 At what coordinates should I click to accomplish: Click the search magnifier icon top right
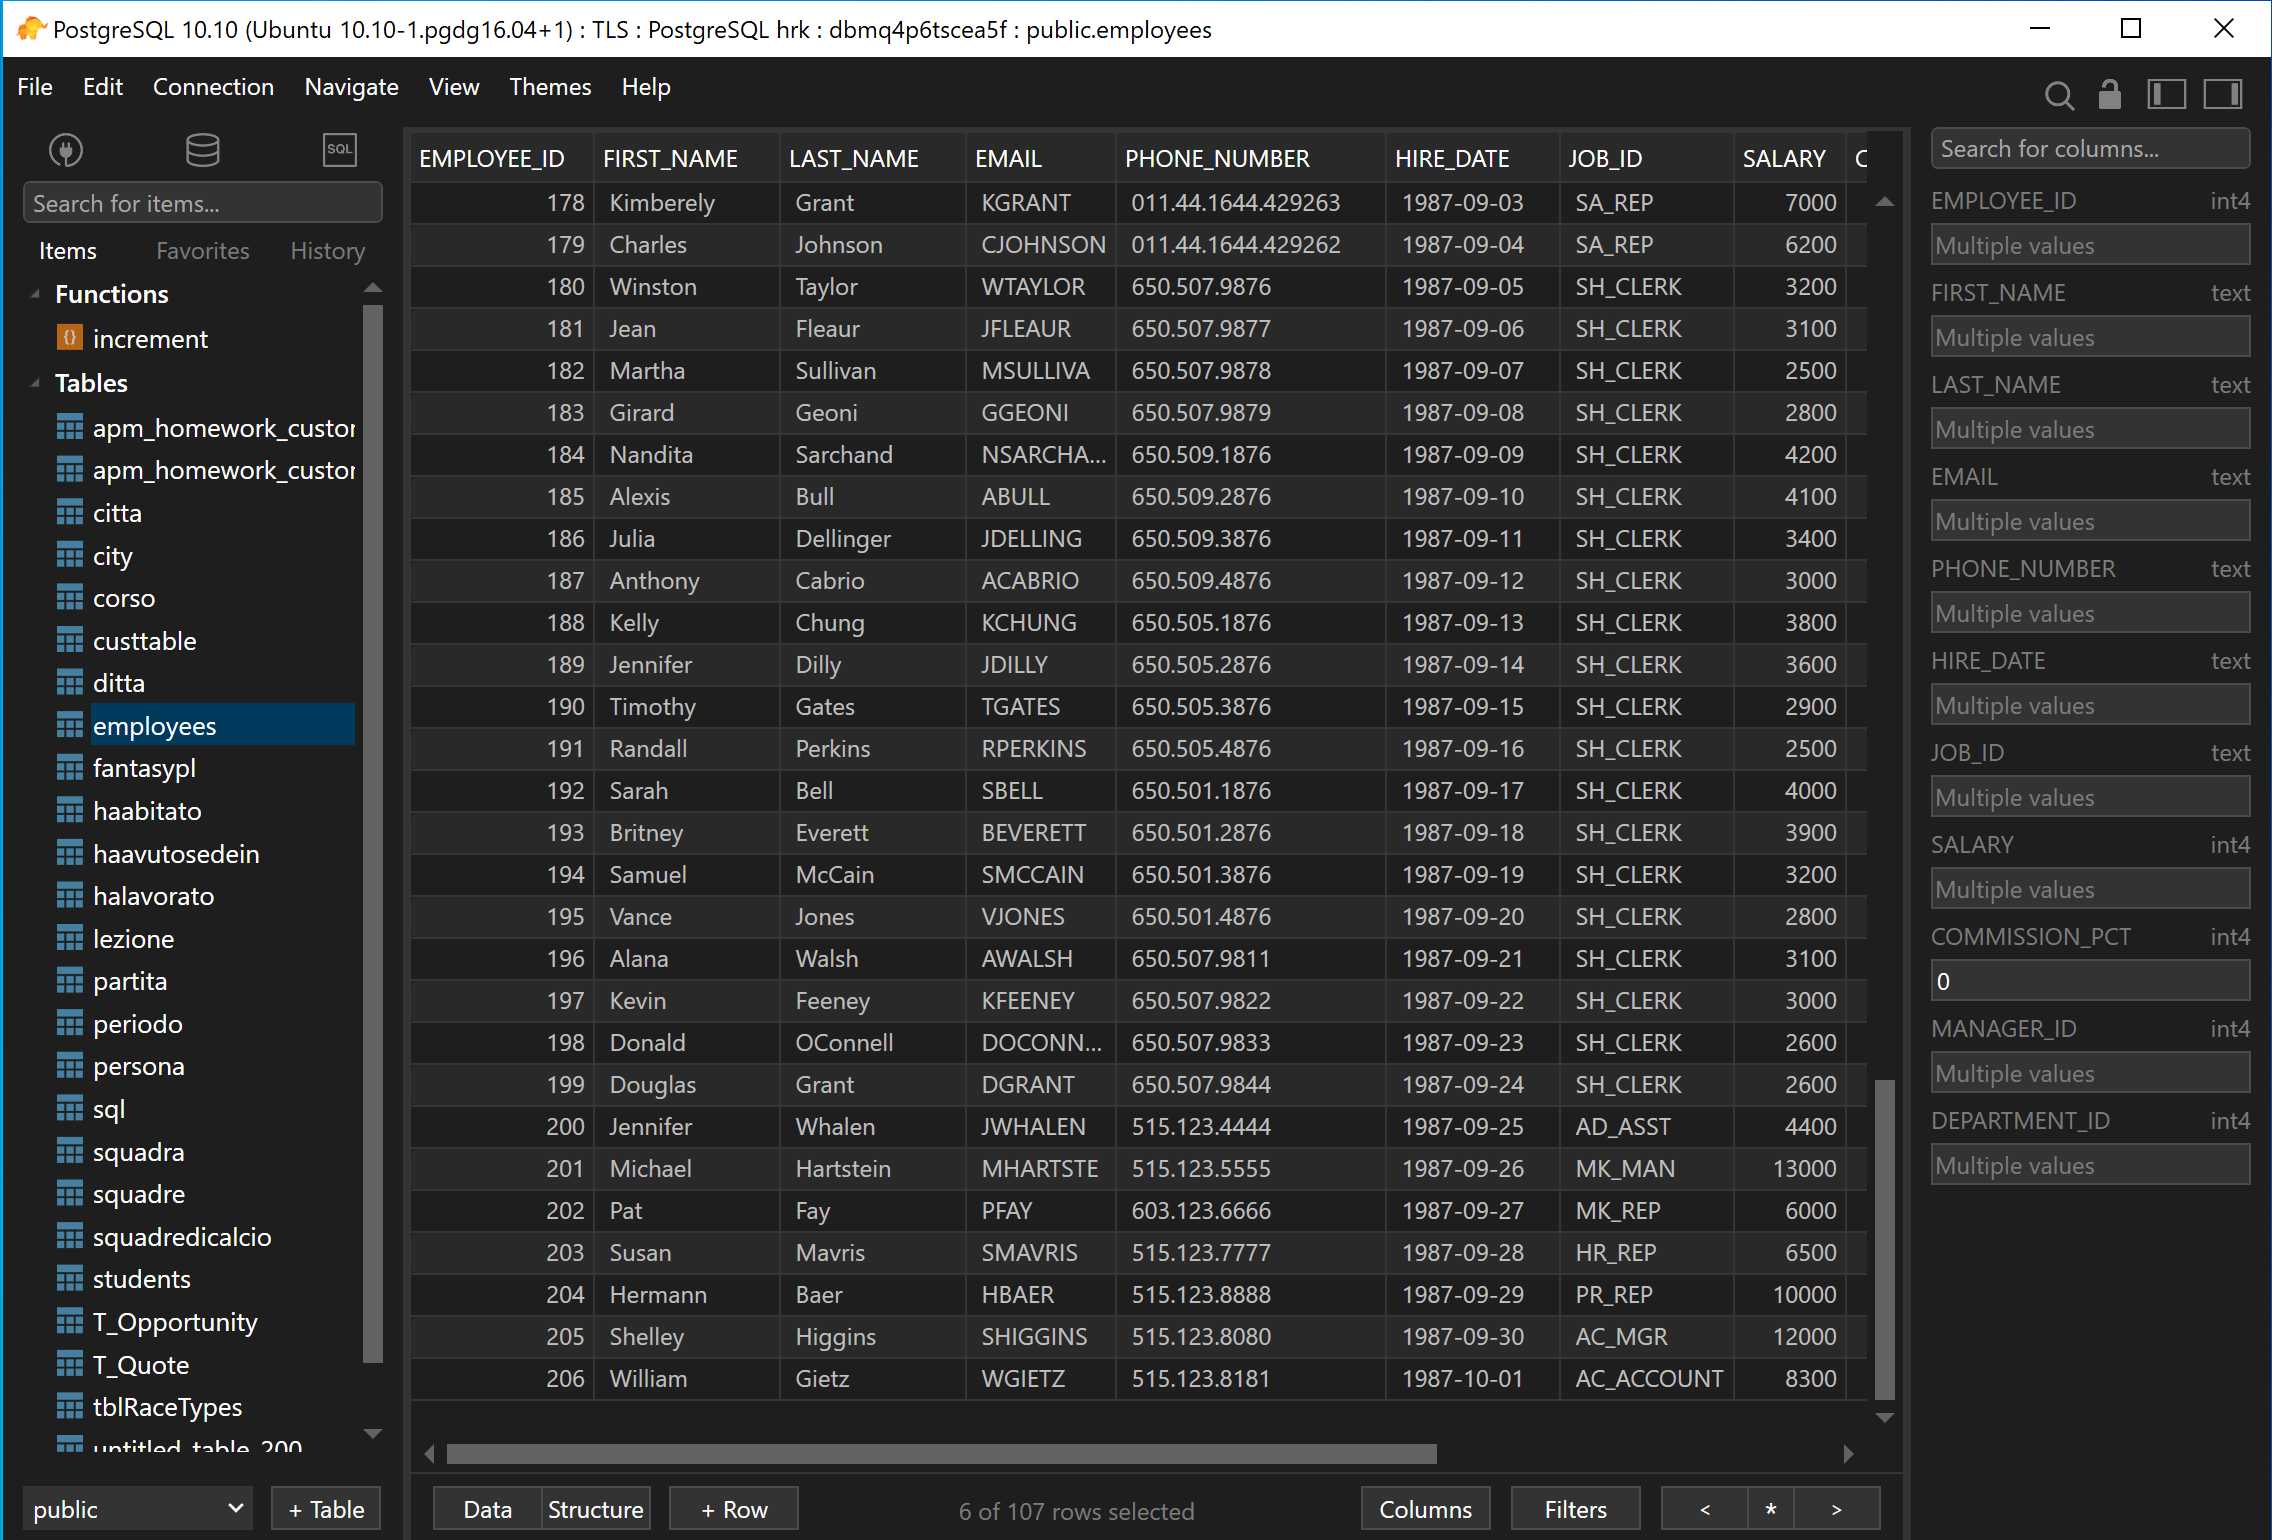2057,93
